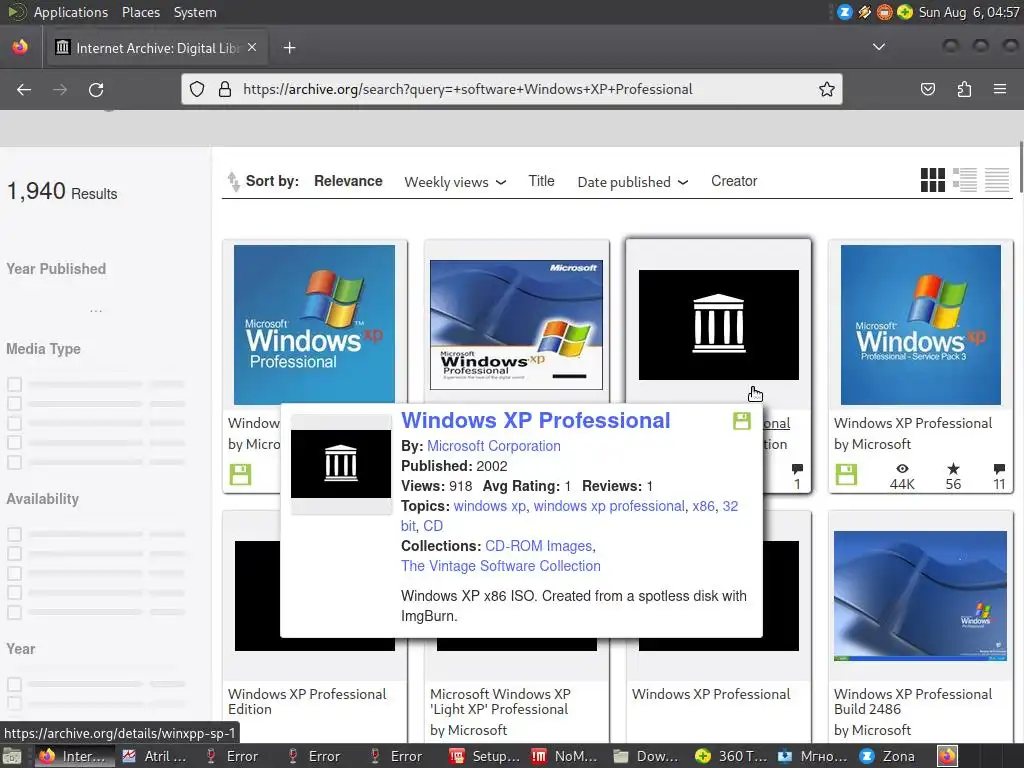
Task: Select the Internet Archive browser tab
Action: click(x=156, y=48)
